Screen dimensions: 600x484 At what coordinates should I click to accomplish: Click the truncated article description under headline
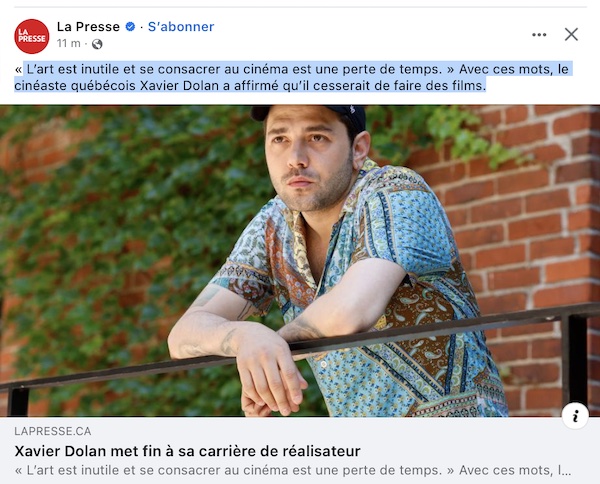coord(293,470)
